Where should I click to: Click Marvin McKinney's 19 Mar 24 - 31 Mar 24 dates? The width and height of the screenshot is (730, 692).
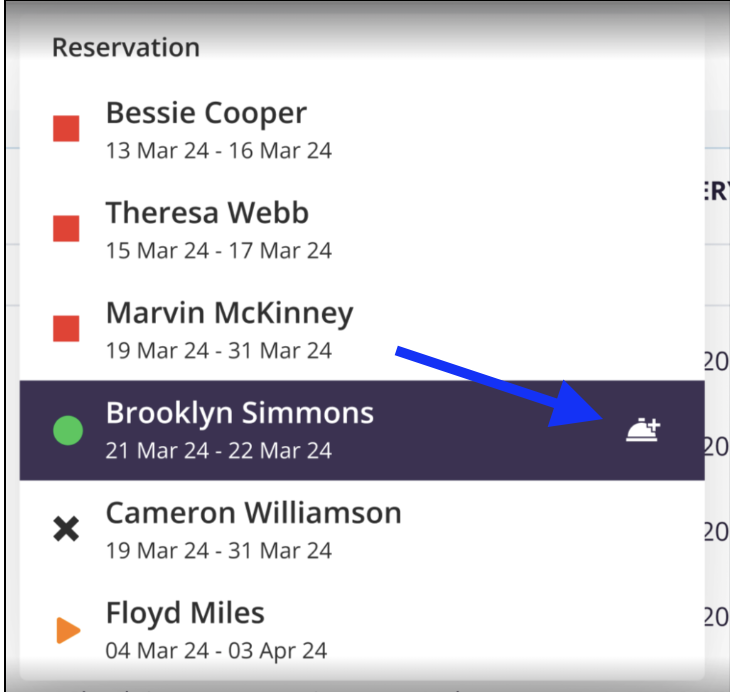219,350
